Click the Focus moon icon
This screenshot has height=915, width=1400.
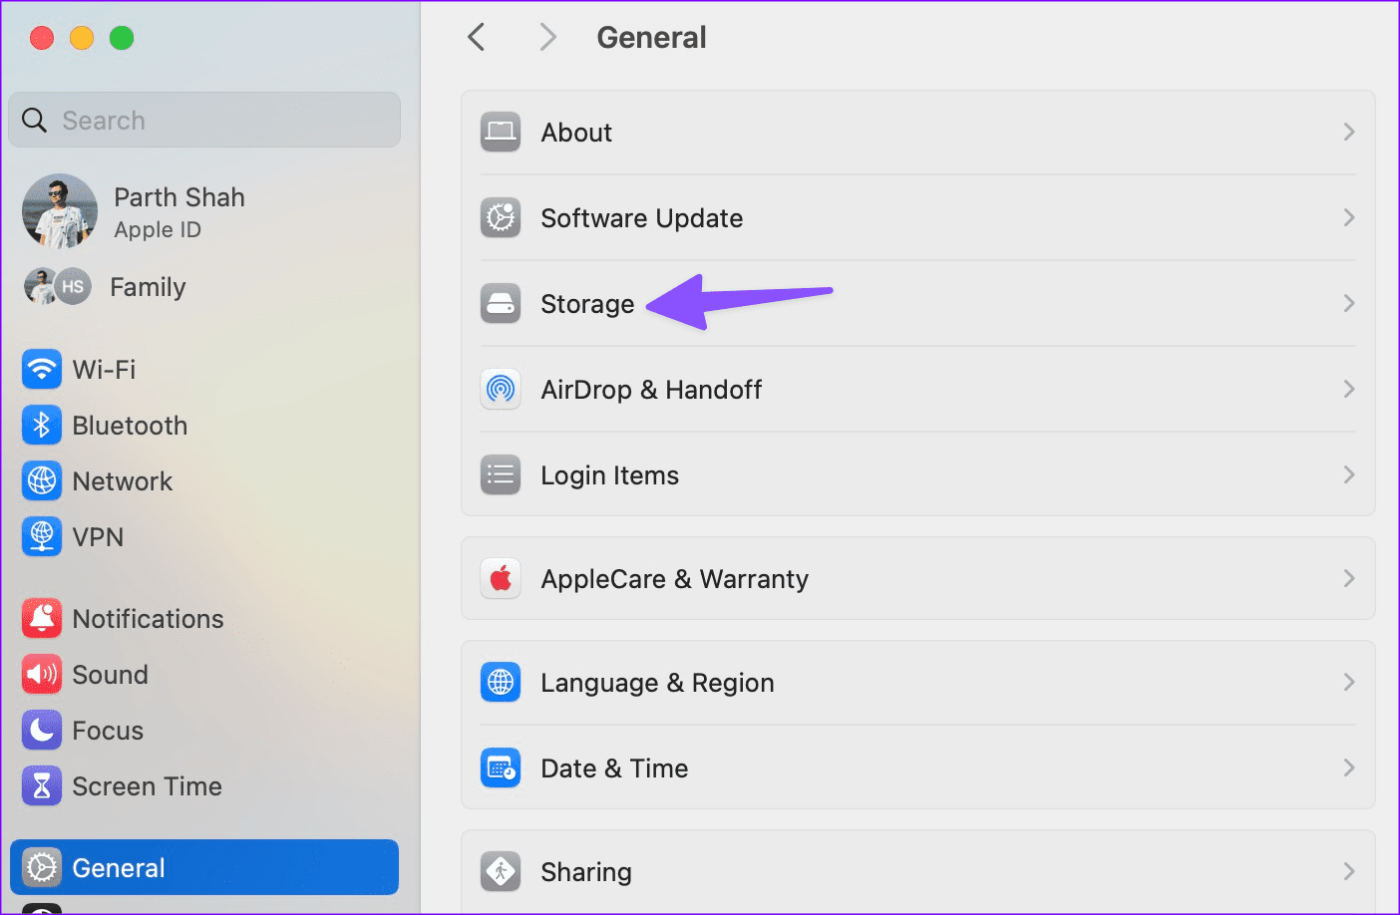(41, 731)
